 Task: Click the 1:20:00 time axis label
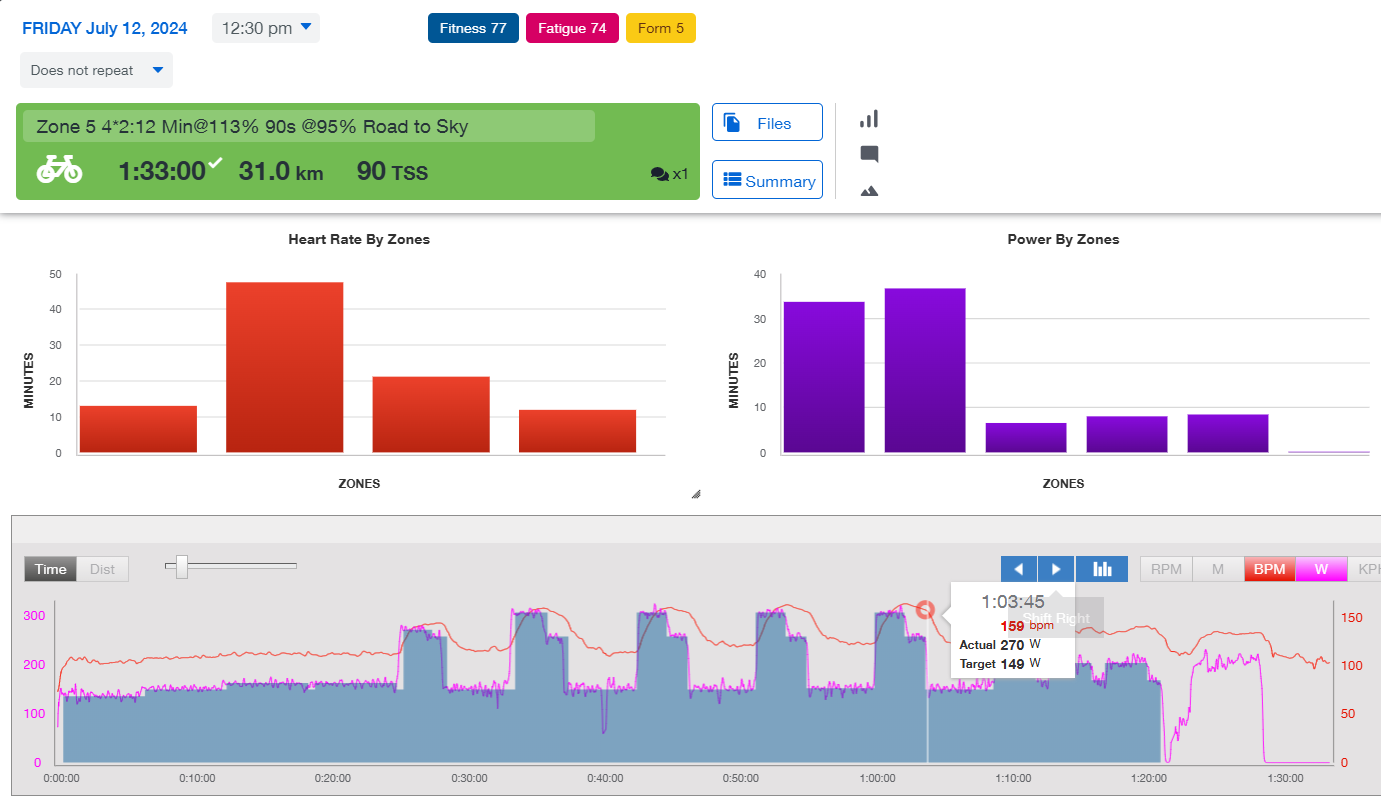1149,778
